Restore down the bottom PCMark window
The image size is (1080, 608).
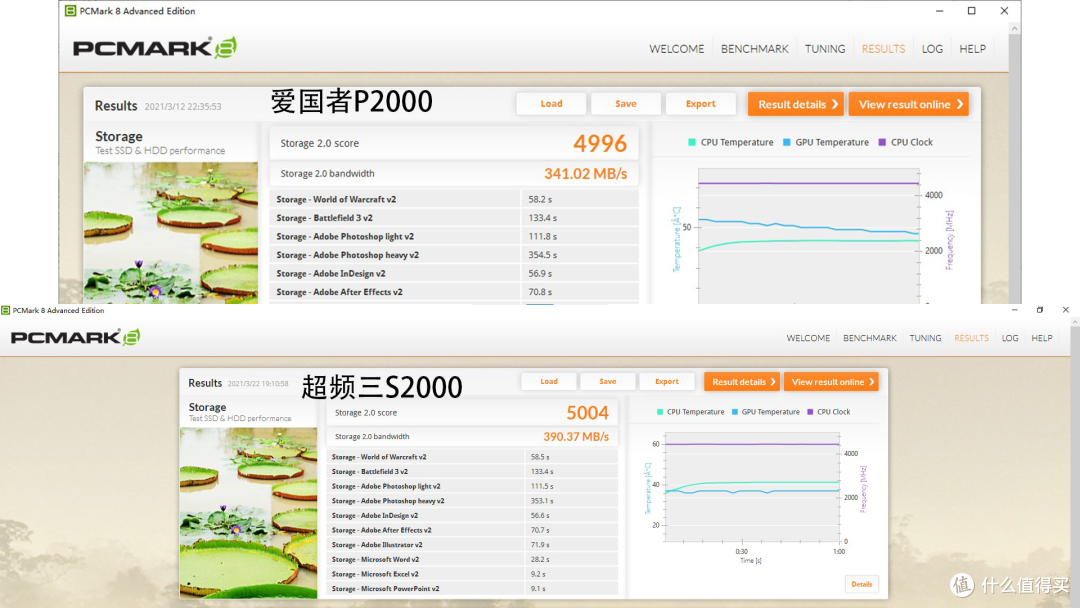coord(1040,311)
